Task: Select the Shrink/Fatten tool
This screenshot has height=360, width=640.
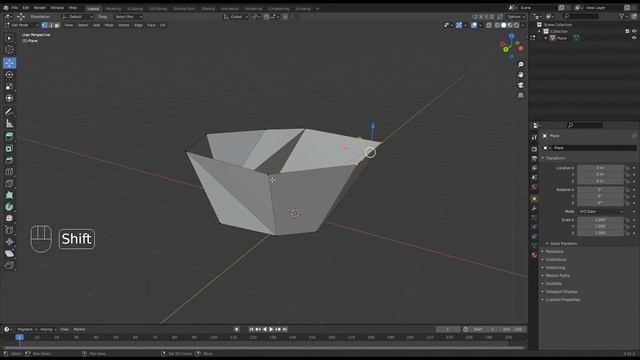Action: tap(9, 242)
